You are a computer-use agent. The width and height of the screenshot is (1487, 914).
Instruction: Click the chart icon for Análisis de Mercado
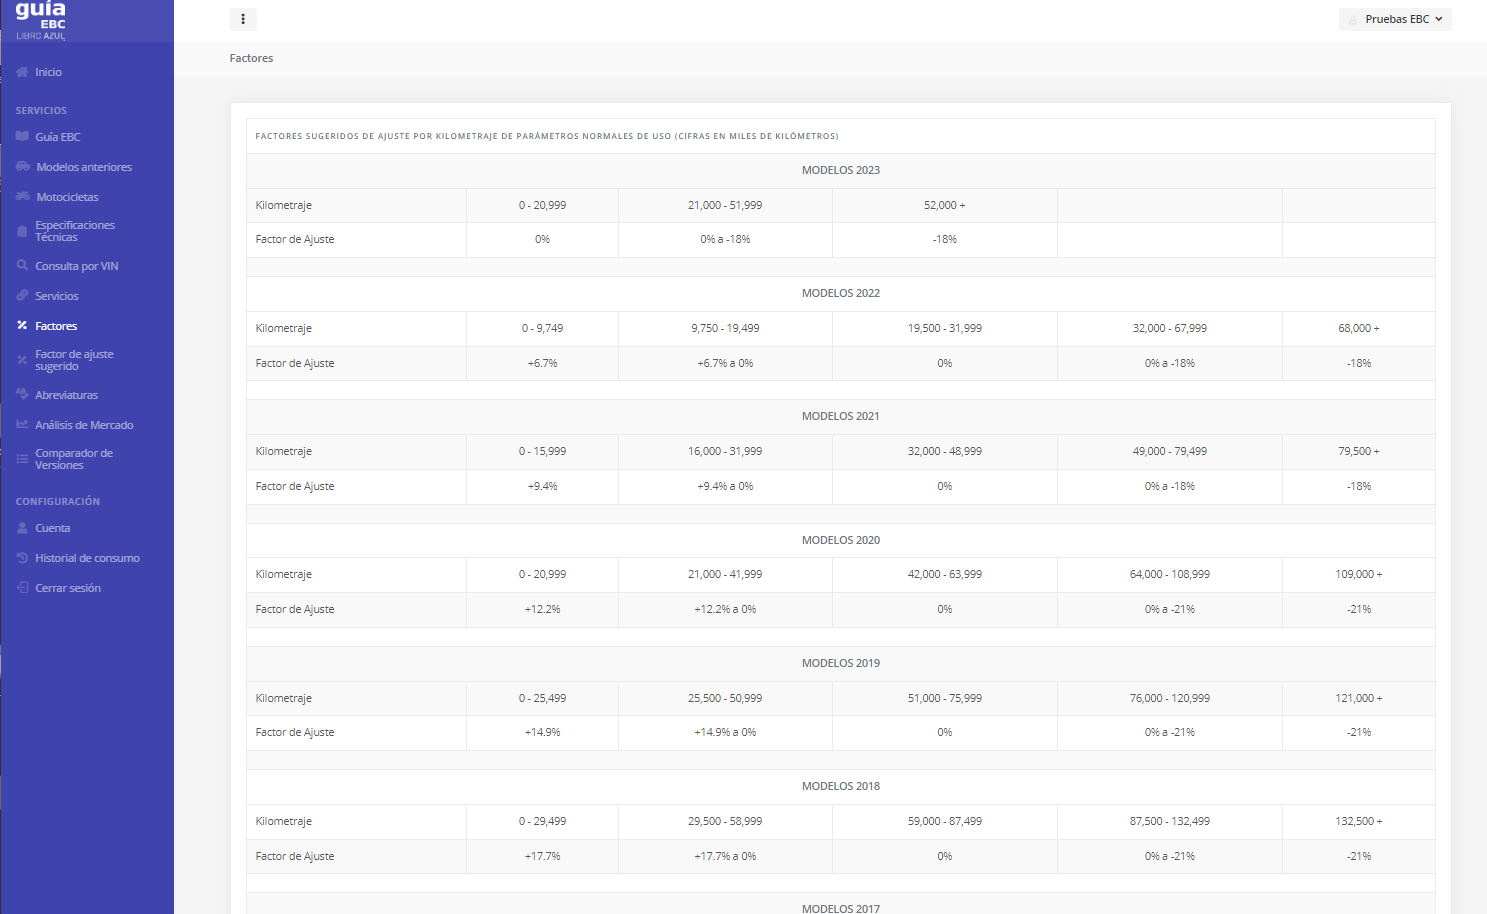22,425
